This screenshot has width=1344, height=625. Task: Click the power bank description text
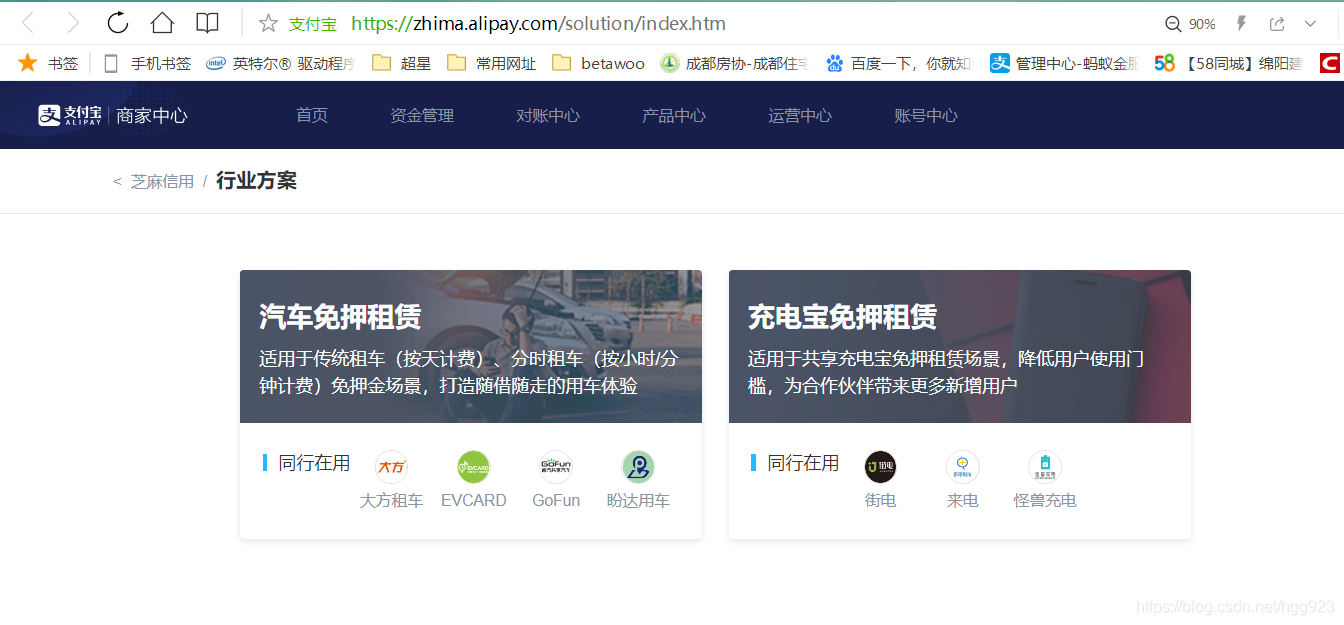point(946,372)
